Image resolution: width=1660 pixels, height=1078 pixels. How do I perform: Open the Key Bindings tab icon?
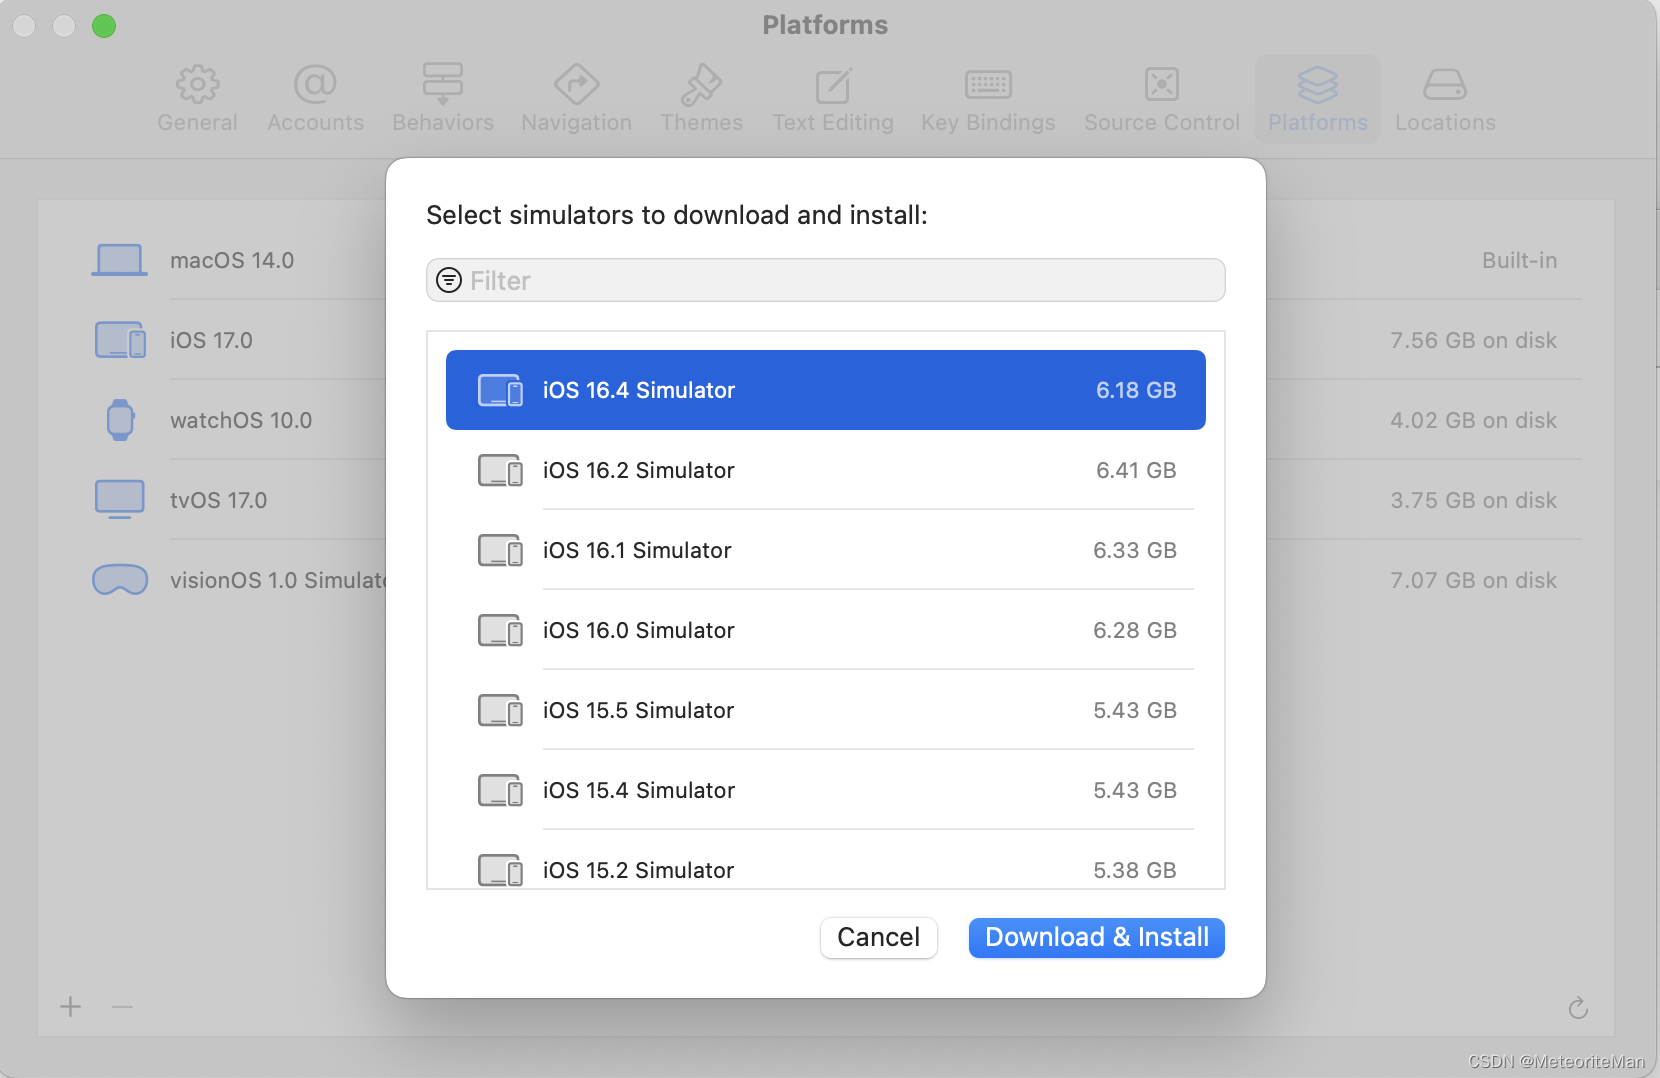click(x=988, y=85)
